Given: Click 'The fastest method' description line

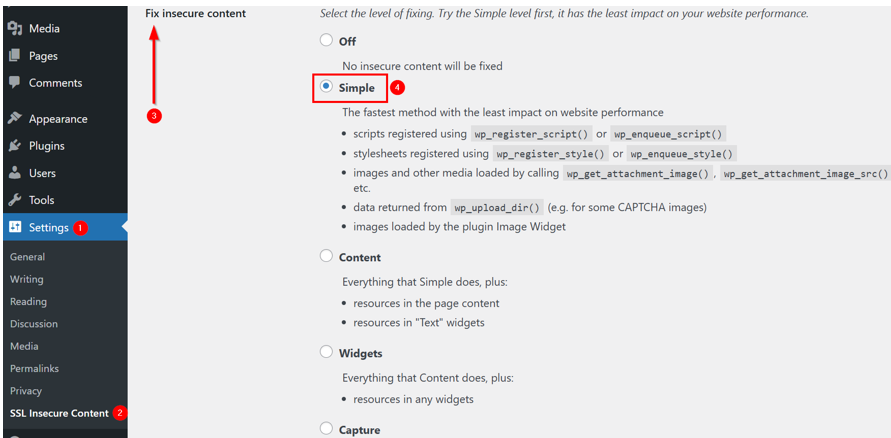Looking at the screenshot, I should click(503, 112).
